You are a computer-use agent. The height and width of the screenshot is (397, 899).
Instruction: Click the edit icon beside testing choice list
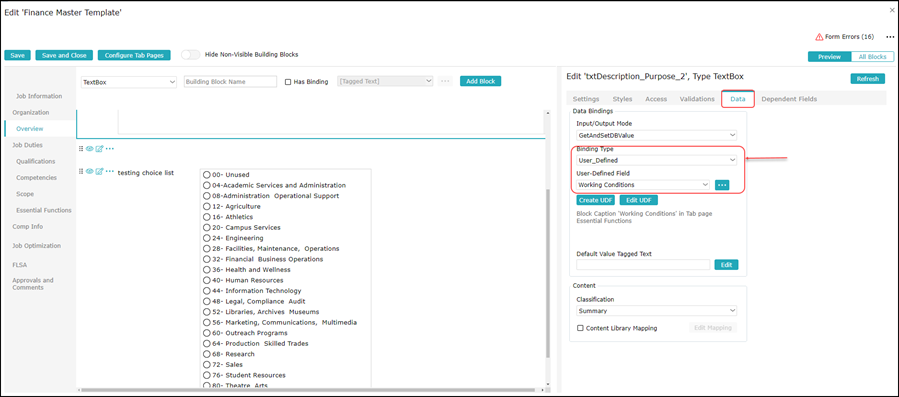99,172
